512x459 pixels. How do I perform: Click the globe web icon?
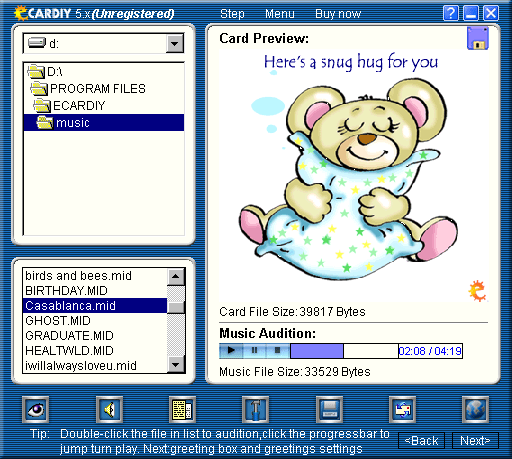(x=475, y=409)
